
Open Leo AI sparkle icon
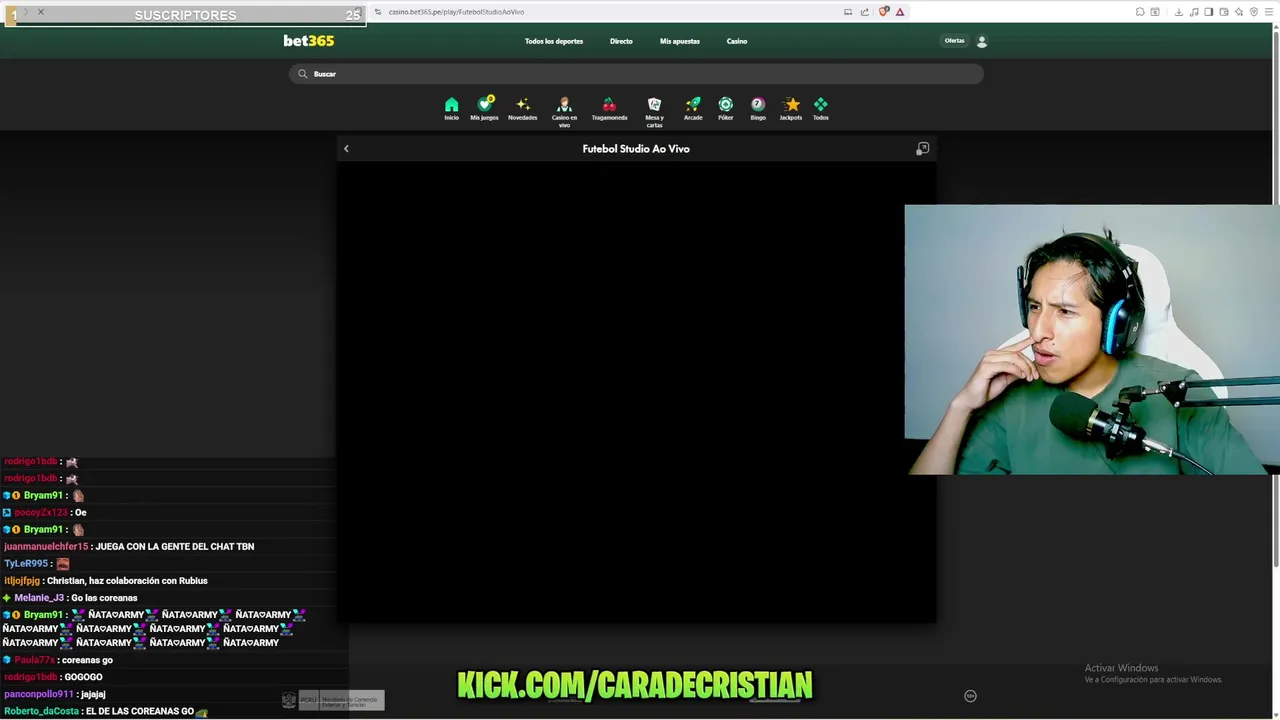coord(1239,12)
